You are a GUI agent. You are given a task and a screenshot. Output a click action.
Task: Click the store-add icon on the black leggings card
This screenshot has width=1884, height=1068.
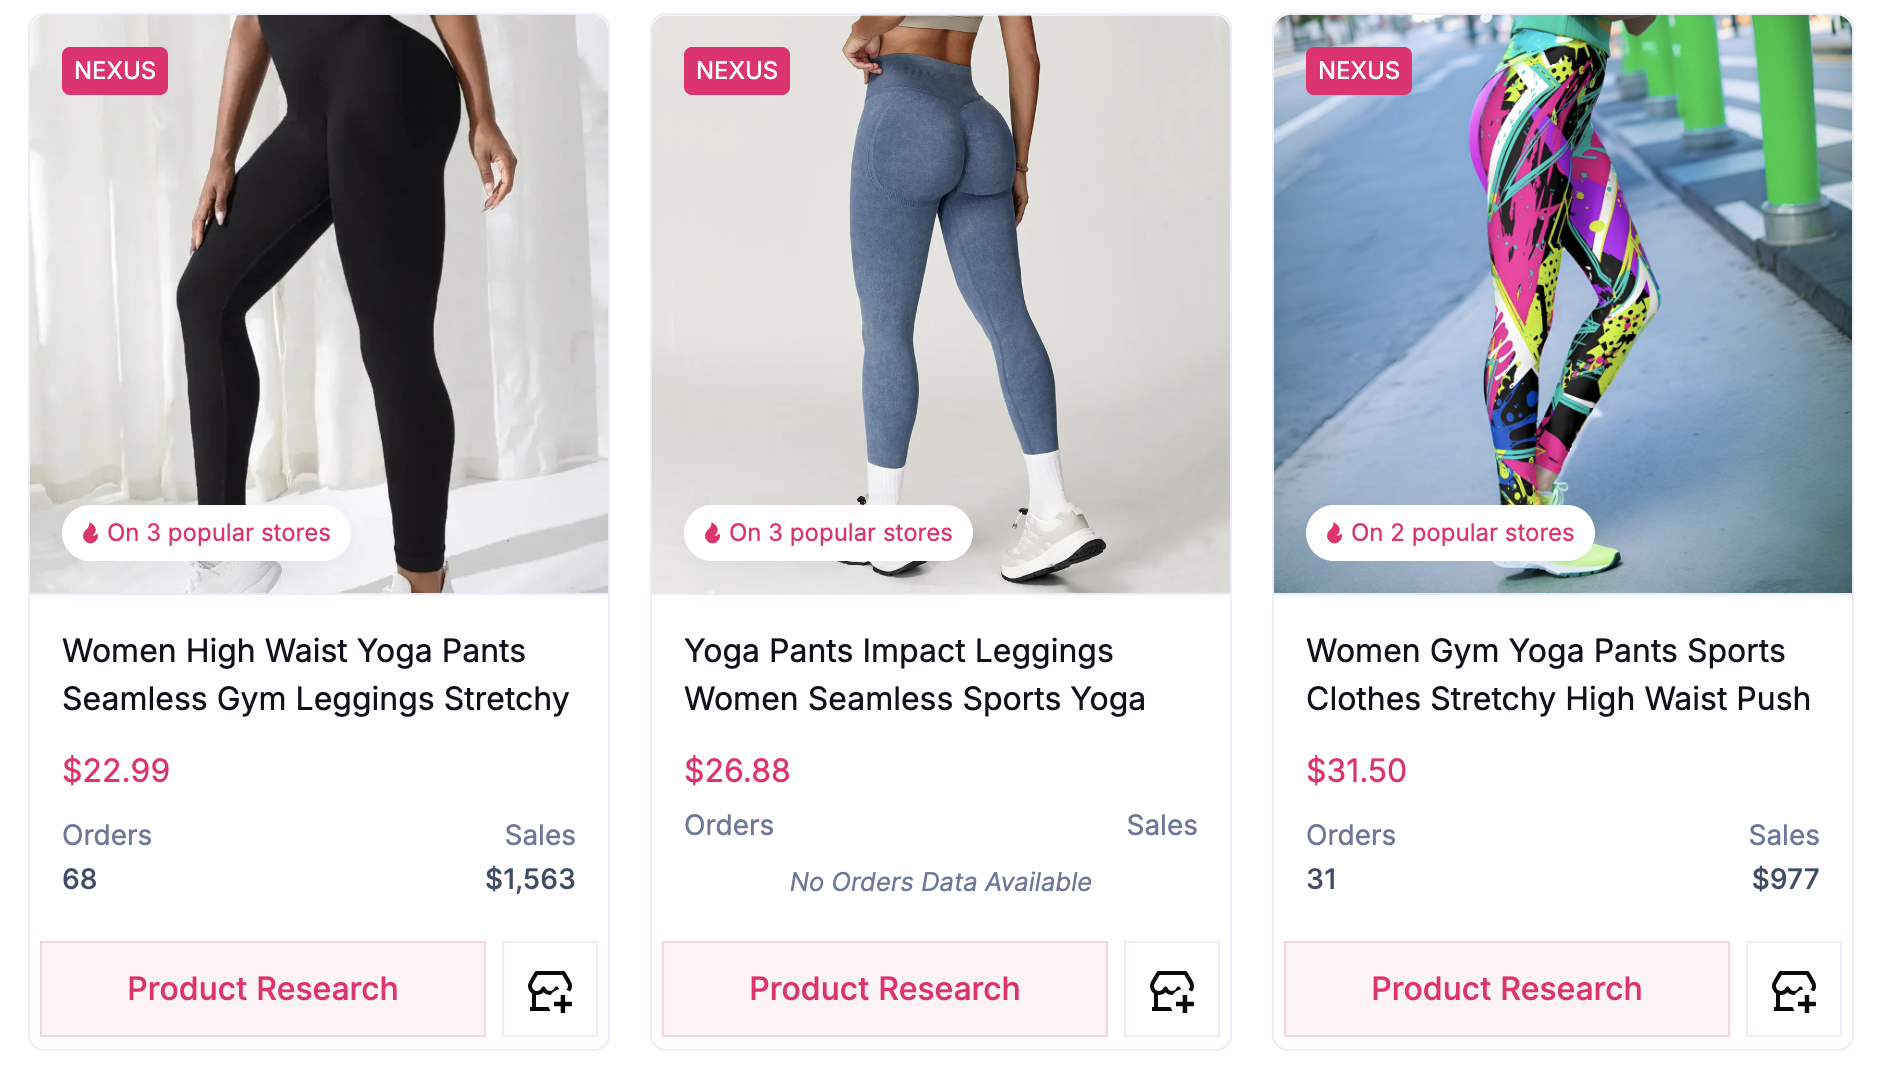click(549, 989)
